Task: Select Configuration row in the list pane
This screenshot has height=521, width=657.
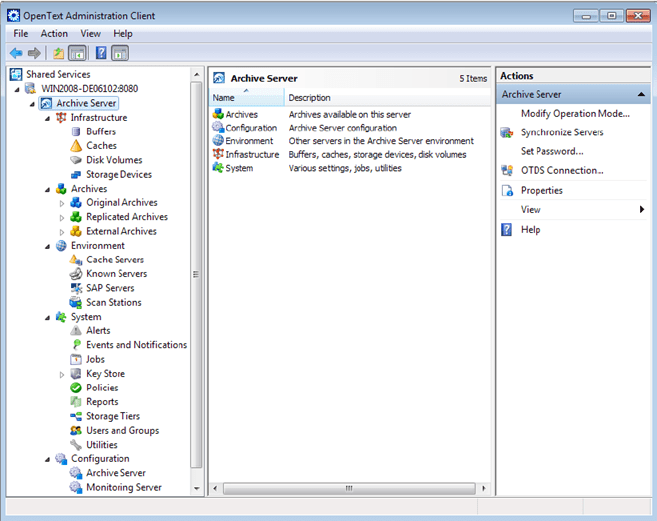Action: pyautogui.click(x=349, y=128)
